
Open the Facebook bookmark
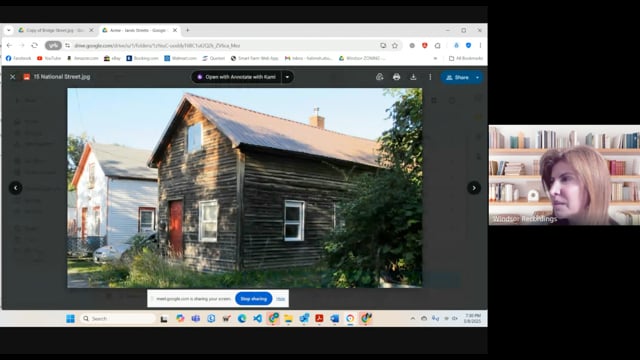18,58
